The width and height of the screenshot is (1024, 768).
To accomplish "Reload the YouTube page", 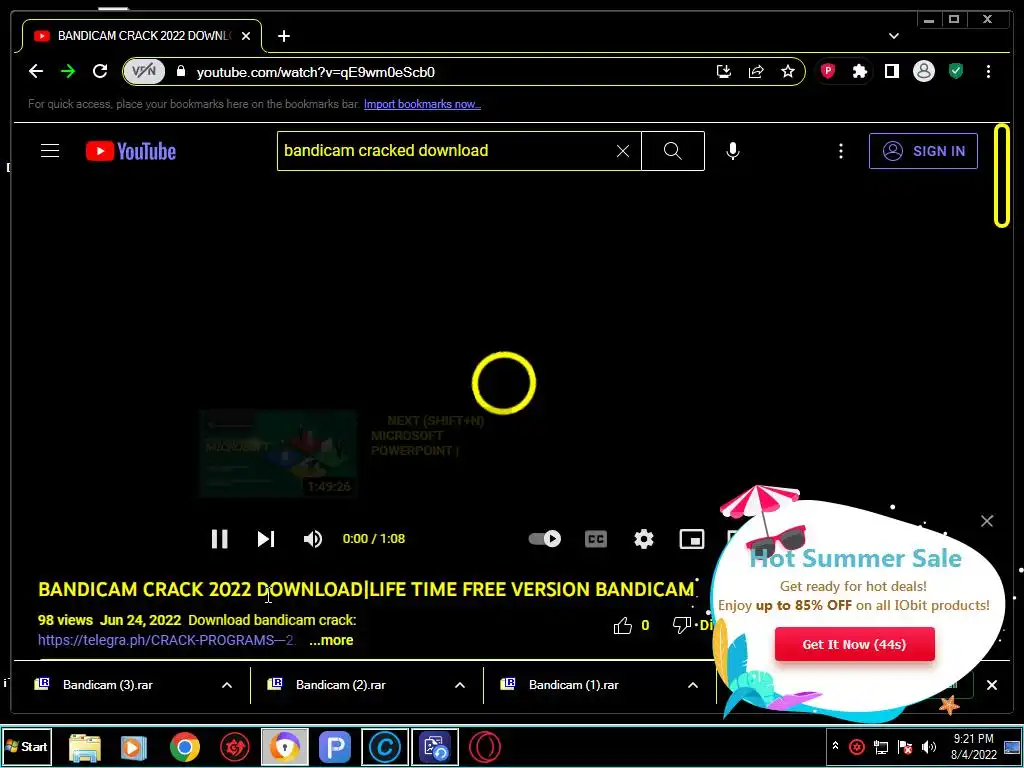I will [x=100, y=71].
